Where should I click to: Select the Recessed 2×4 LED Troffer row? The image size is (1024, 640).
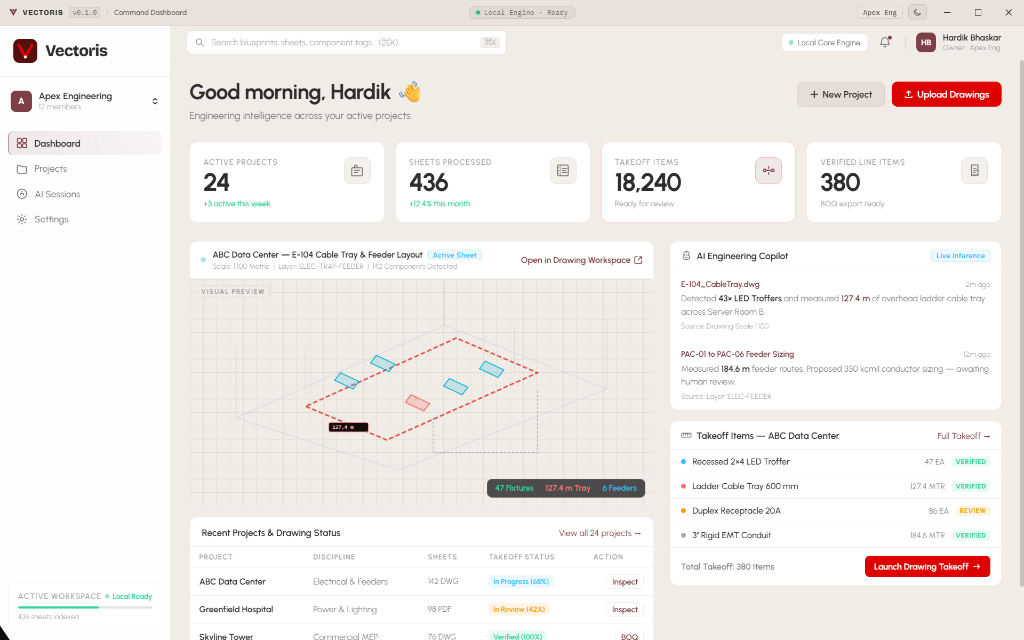835,462
